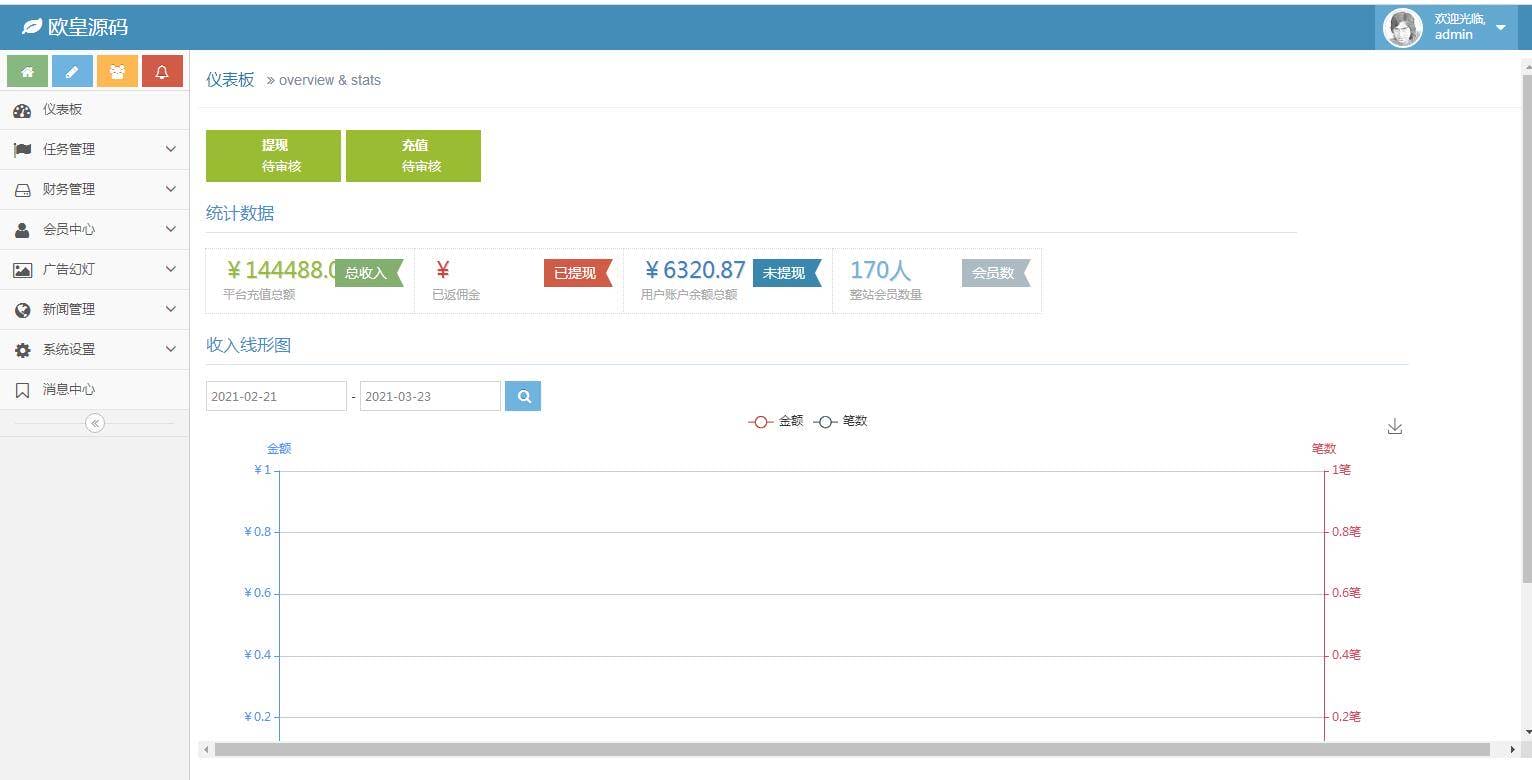Click the 充值 待审核 green button
Image resolution: width=1532 pixels, height=780 pixels.
[413, 156]
